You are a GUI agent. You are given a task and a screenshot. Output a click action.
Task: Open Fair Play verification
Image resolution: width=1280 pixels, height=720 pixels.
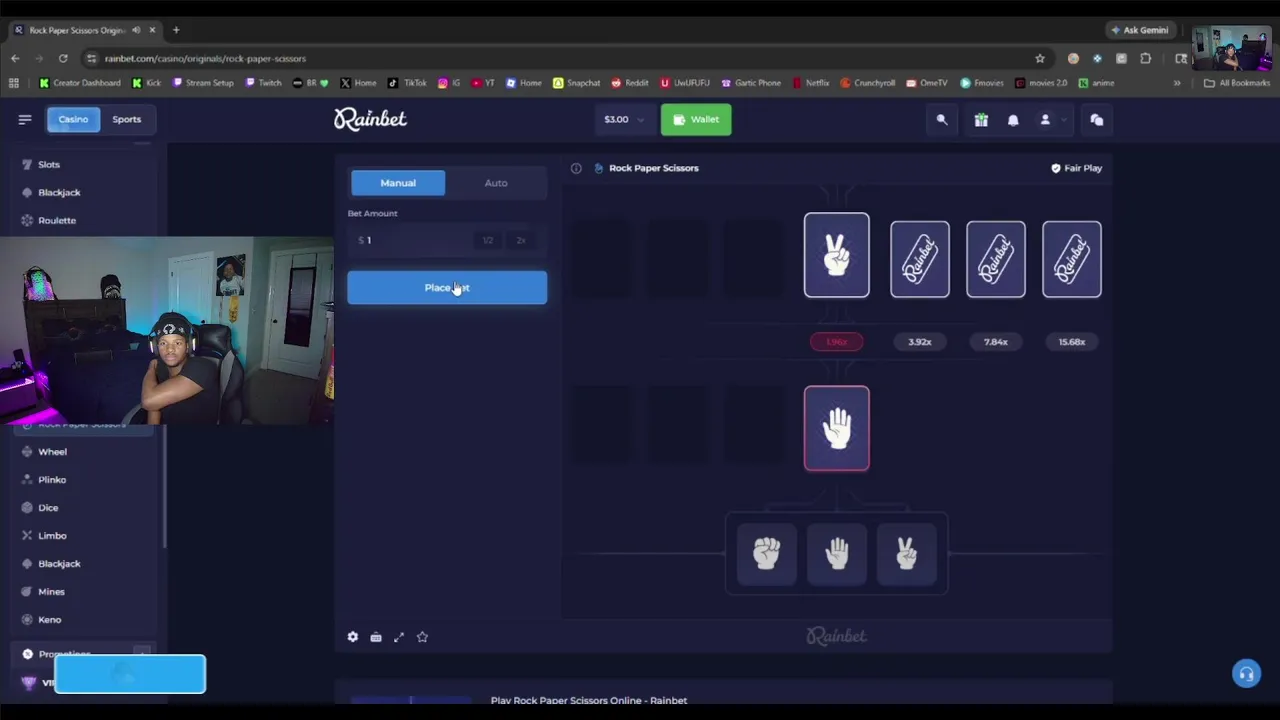(1076, 168)
